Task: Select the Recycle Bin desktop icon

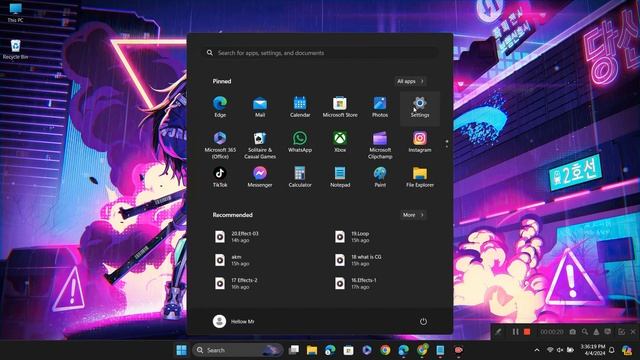Action: point(15,49)
